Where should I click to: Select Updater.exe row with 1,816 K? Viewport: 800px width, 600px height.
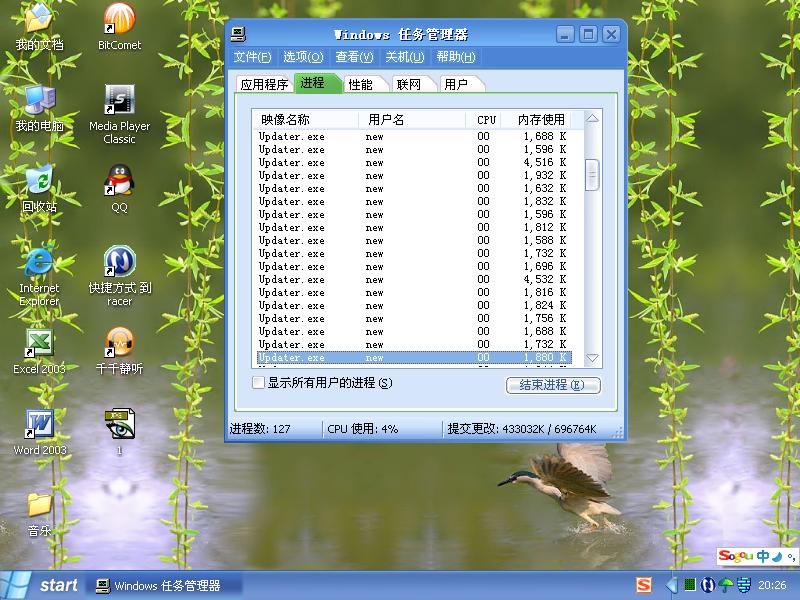(x=412, y=293)
